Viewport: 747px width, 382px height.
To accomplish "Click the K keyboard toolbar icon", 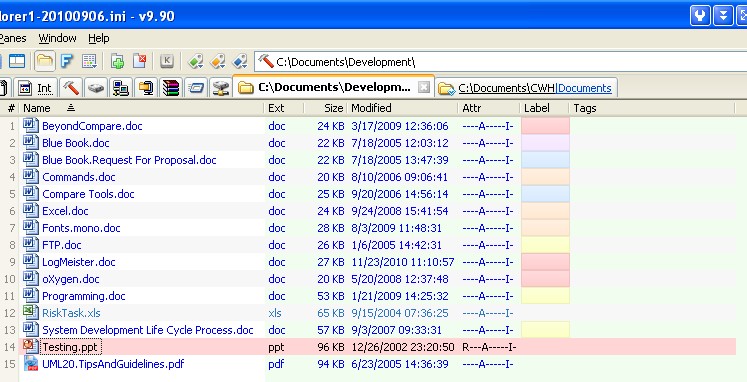I will tap(166, 61).
